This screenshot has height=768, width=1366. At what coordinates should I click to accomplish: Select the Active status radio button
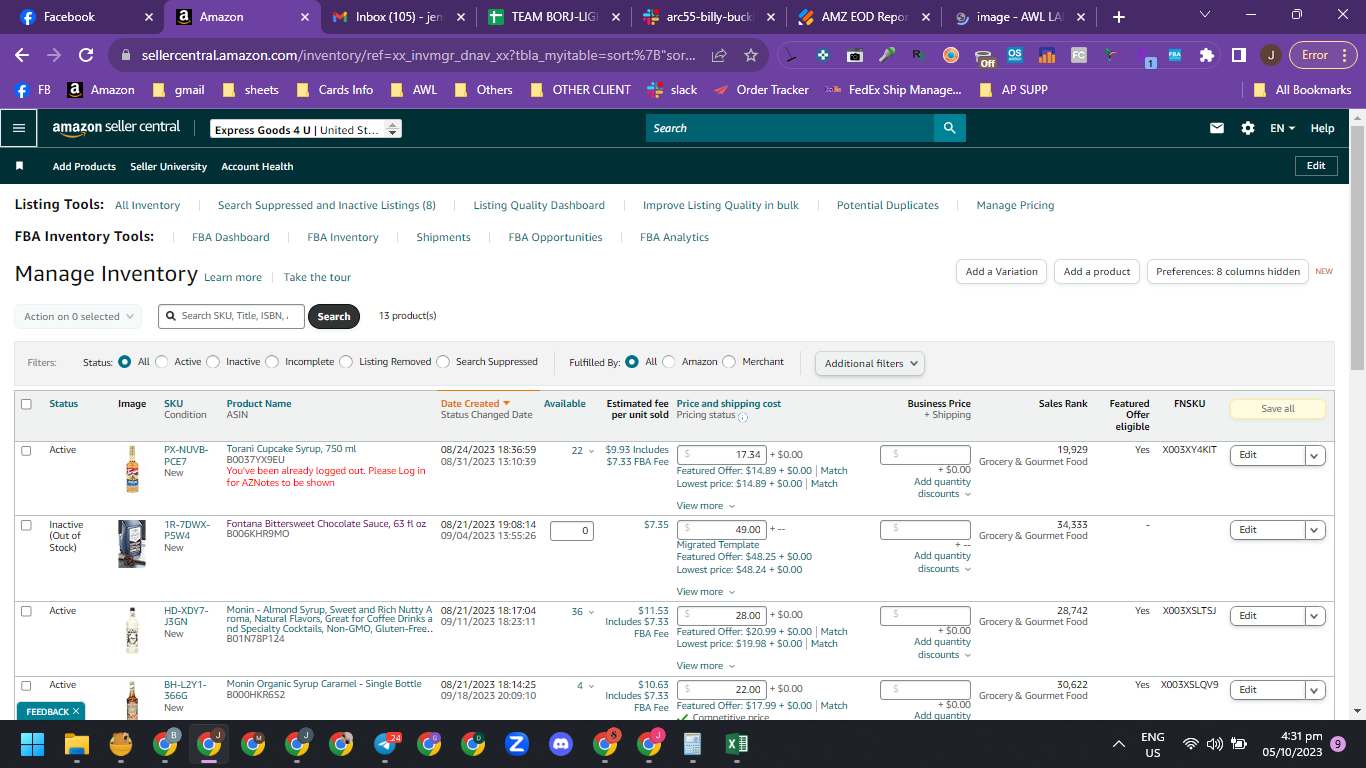pos(161,362)
